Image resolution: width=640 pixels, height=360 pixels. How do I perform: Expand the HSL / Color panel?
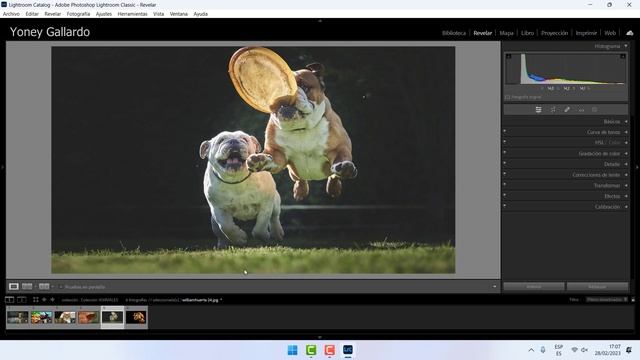pyautogui.click(x=626, y=143)
